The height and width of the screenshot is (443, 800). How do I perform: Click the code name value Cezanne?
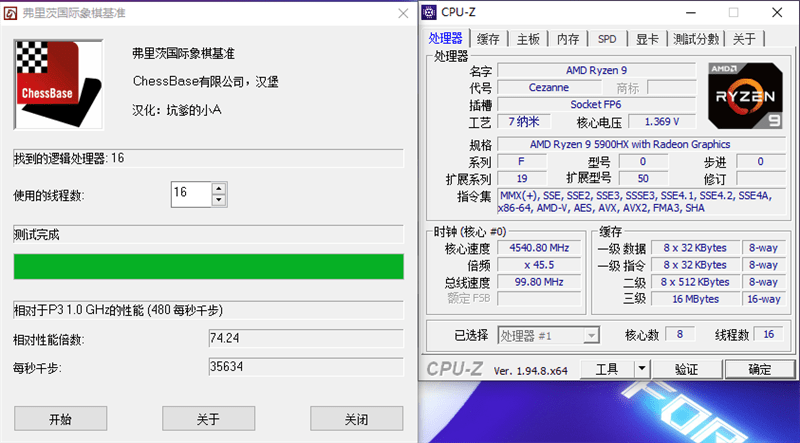(548, 87)
